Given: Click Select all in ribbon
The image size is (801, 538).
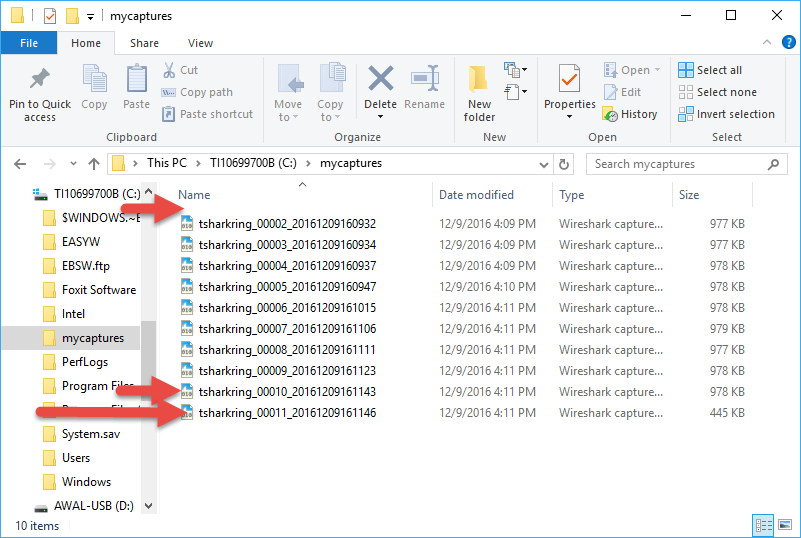Looking at the screenshot, I should [710, 70].
